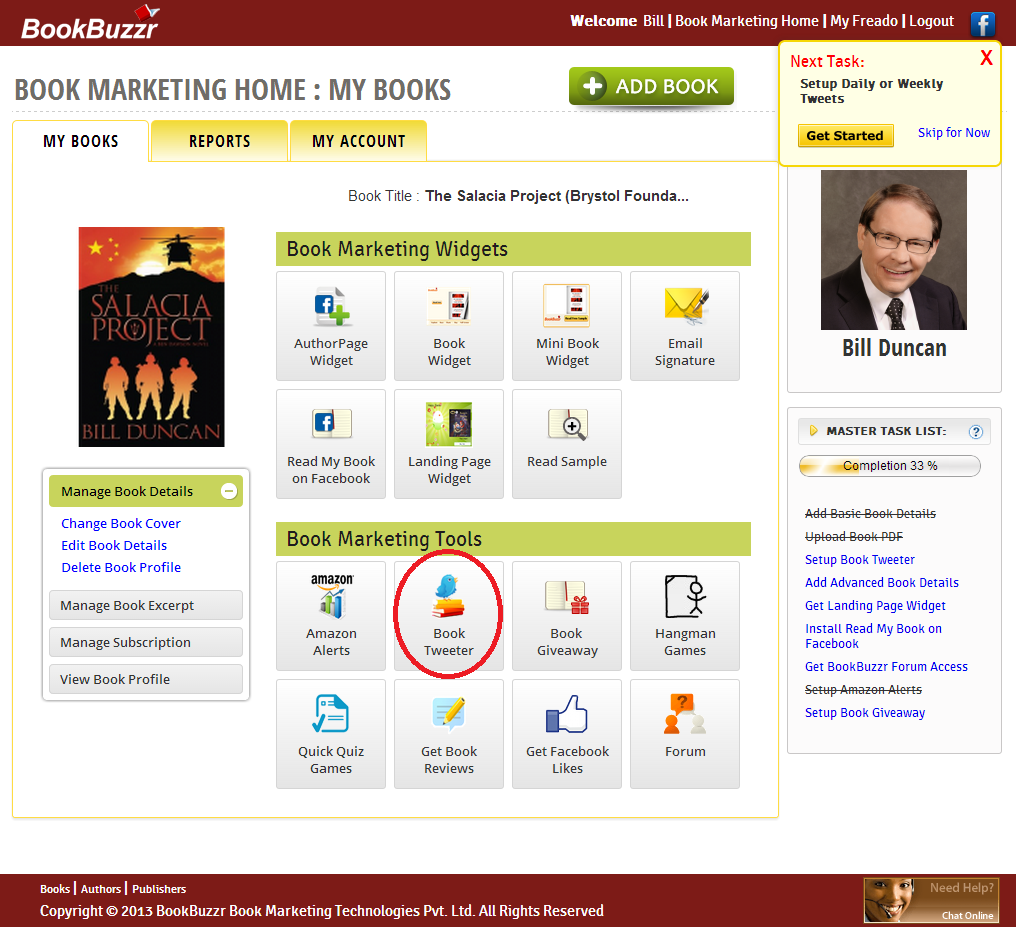Click the Salacia Project book cover
Screen dimensions: 1016x927
point(152,337)
